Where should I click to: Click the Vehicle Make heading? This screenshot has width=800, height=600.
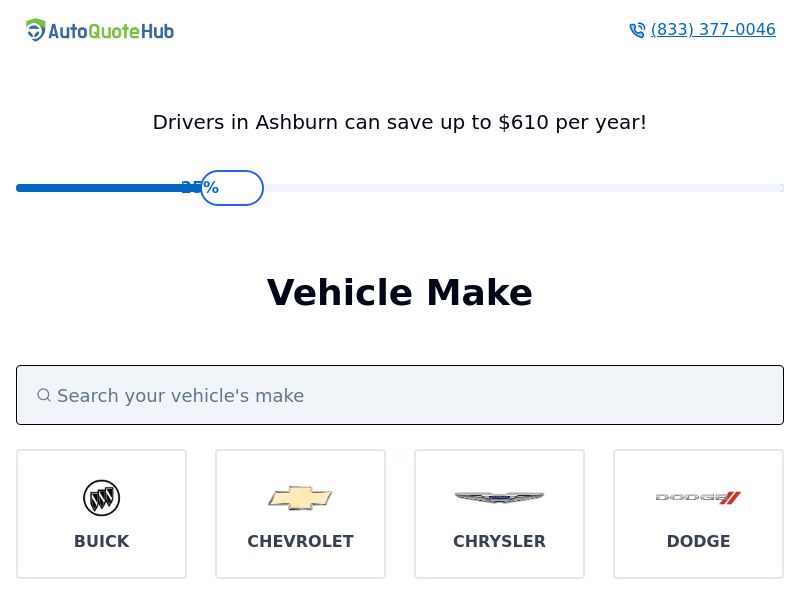point(400,292)
